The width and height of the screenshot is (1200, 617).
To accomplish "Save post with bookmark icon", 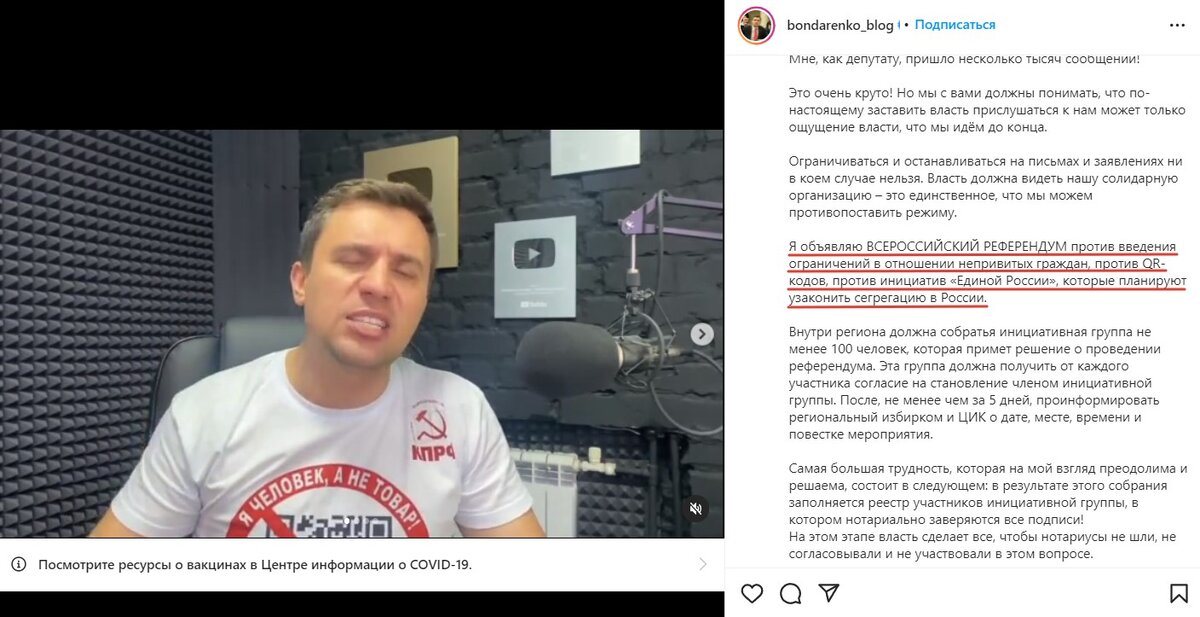I will coord(1179,594).
